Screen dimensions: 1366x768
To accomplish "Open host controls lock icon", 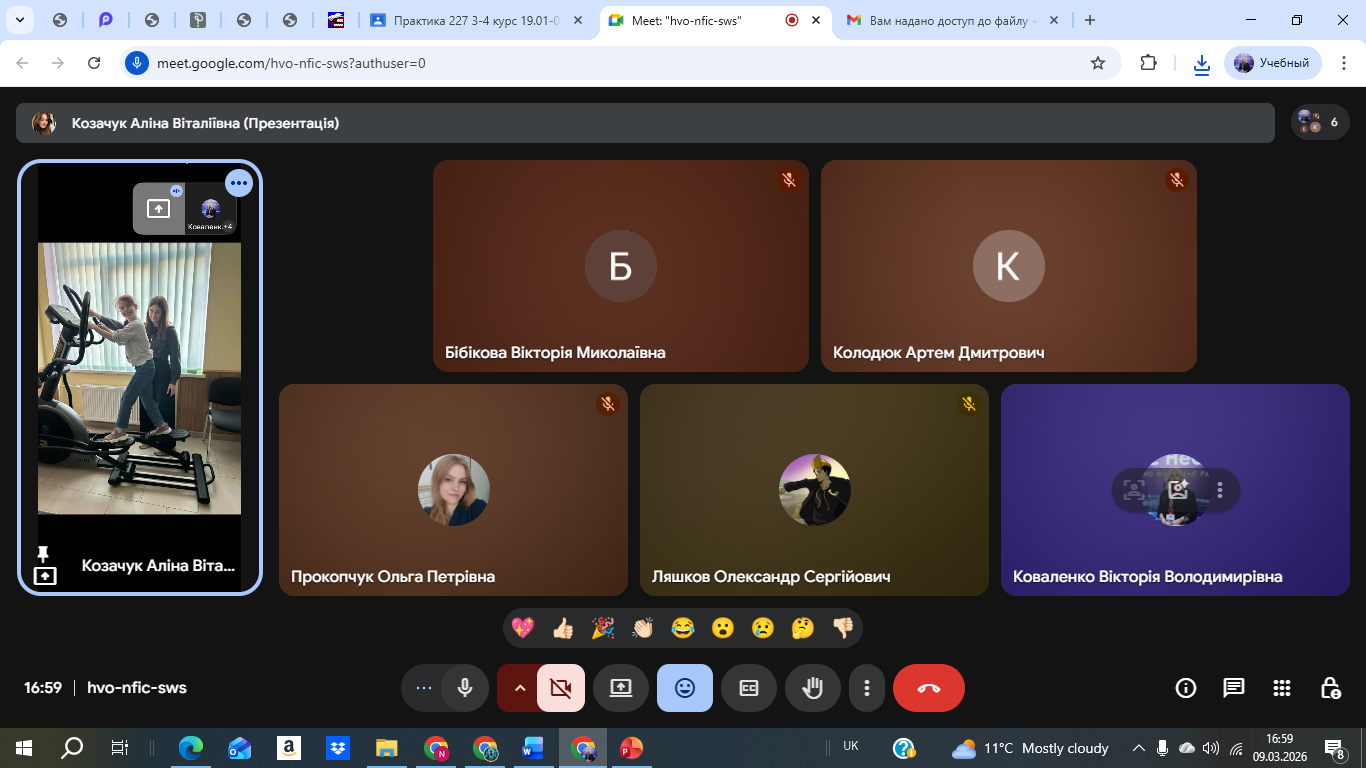I will tap(1330, 688).
